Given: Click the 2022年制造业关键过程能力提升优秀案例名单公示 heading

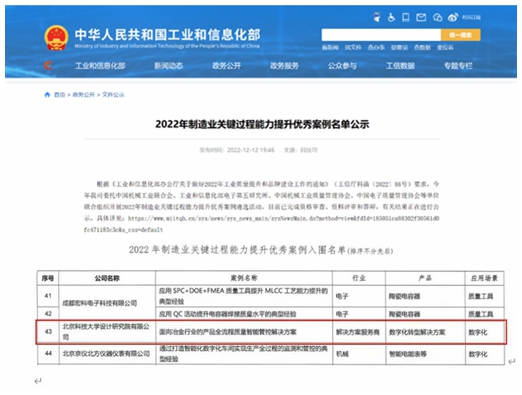Looking at the screenshot, I should pyautogui.click(x=262, y=124).
